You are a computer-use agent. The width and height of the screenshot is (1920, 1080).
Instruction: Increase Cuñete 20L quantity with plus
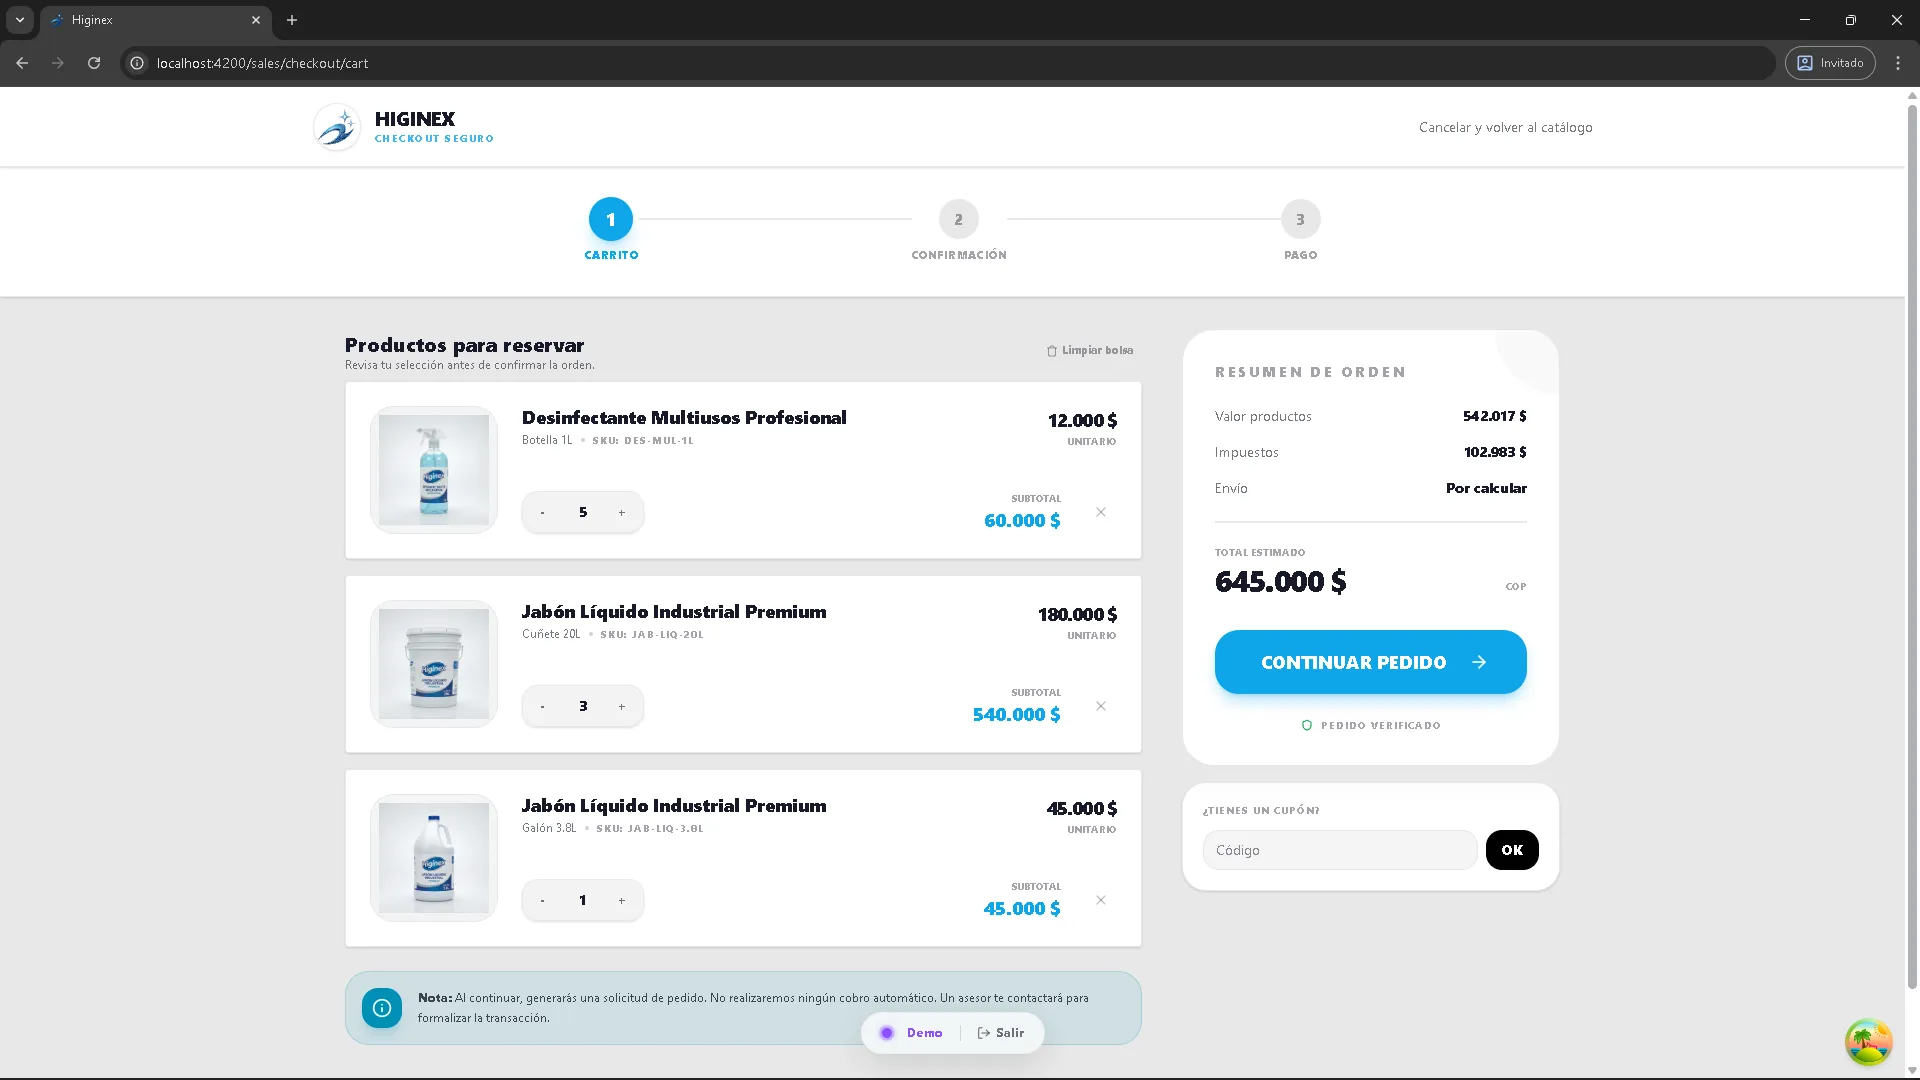[x=621, y=707]
